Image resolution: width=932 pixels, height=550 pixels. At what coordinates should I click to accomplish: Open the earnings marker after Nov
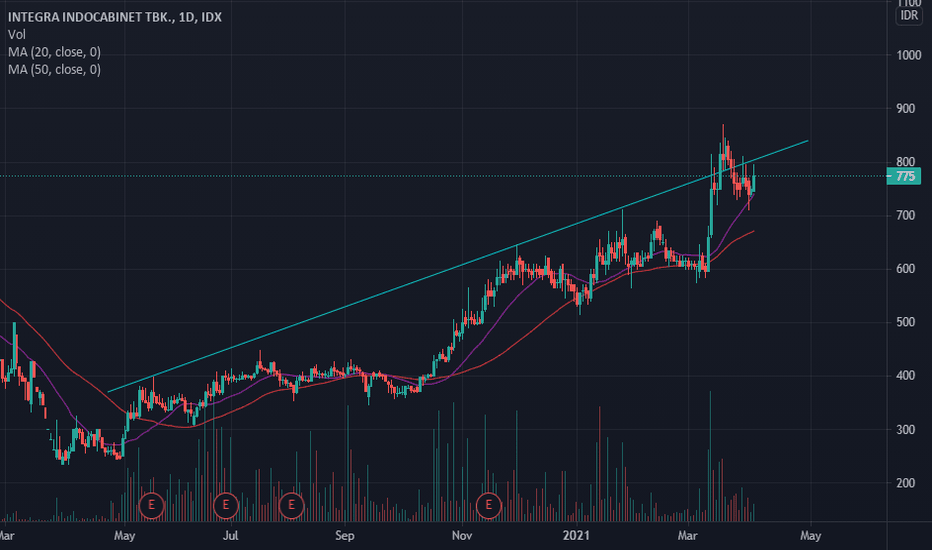point(489,505)
